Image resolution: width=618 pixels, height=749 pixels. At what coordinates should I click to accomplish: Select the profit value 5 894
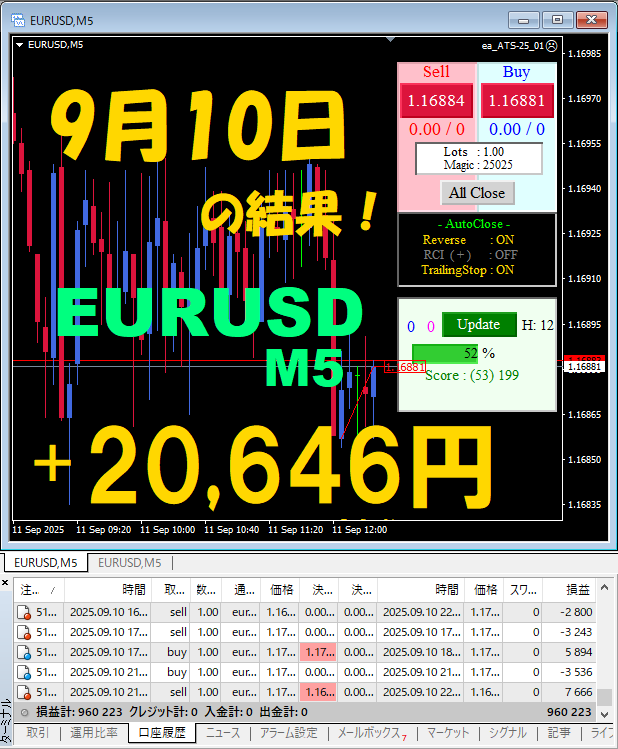click(578, 652)
